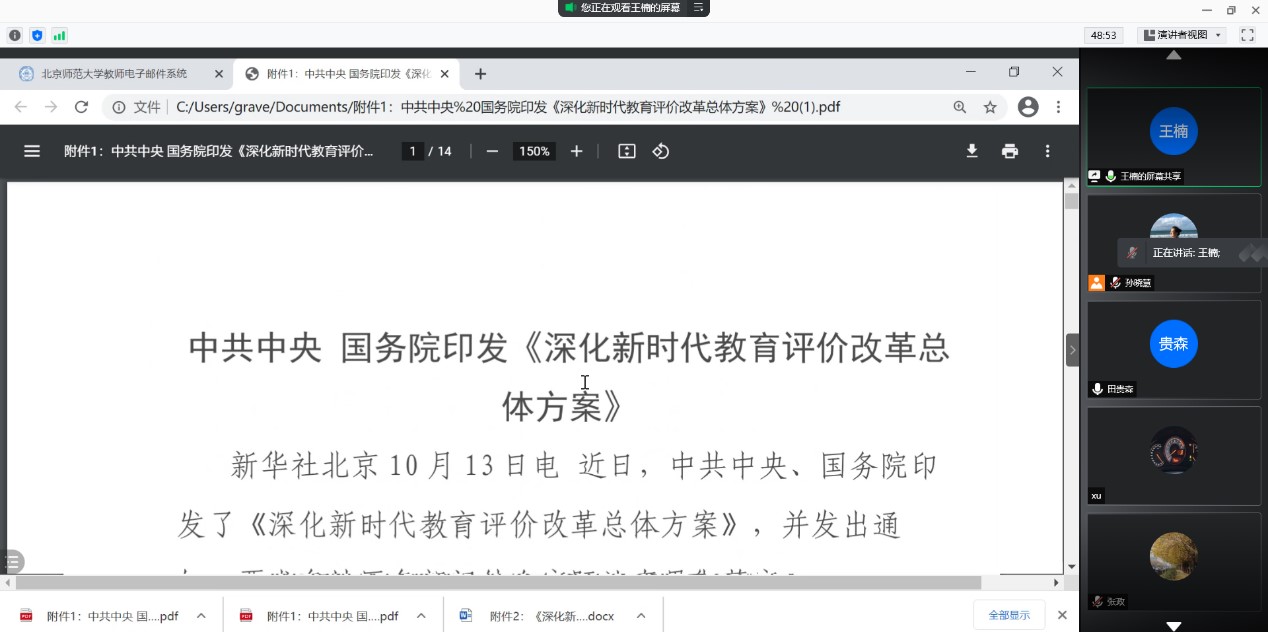Click the print icon in PDF toolbar
The height and width of the screenshot is (632, 1268).
point(1009,151)
